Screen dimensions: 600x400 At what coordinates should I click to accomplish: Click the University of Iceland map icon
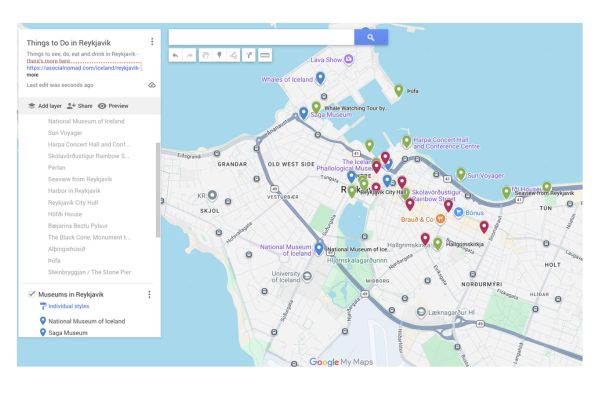click(x=307, y=276)
